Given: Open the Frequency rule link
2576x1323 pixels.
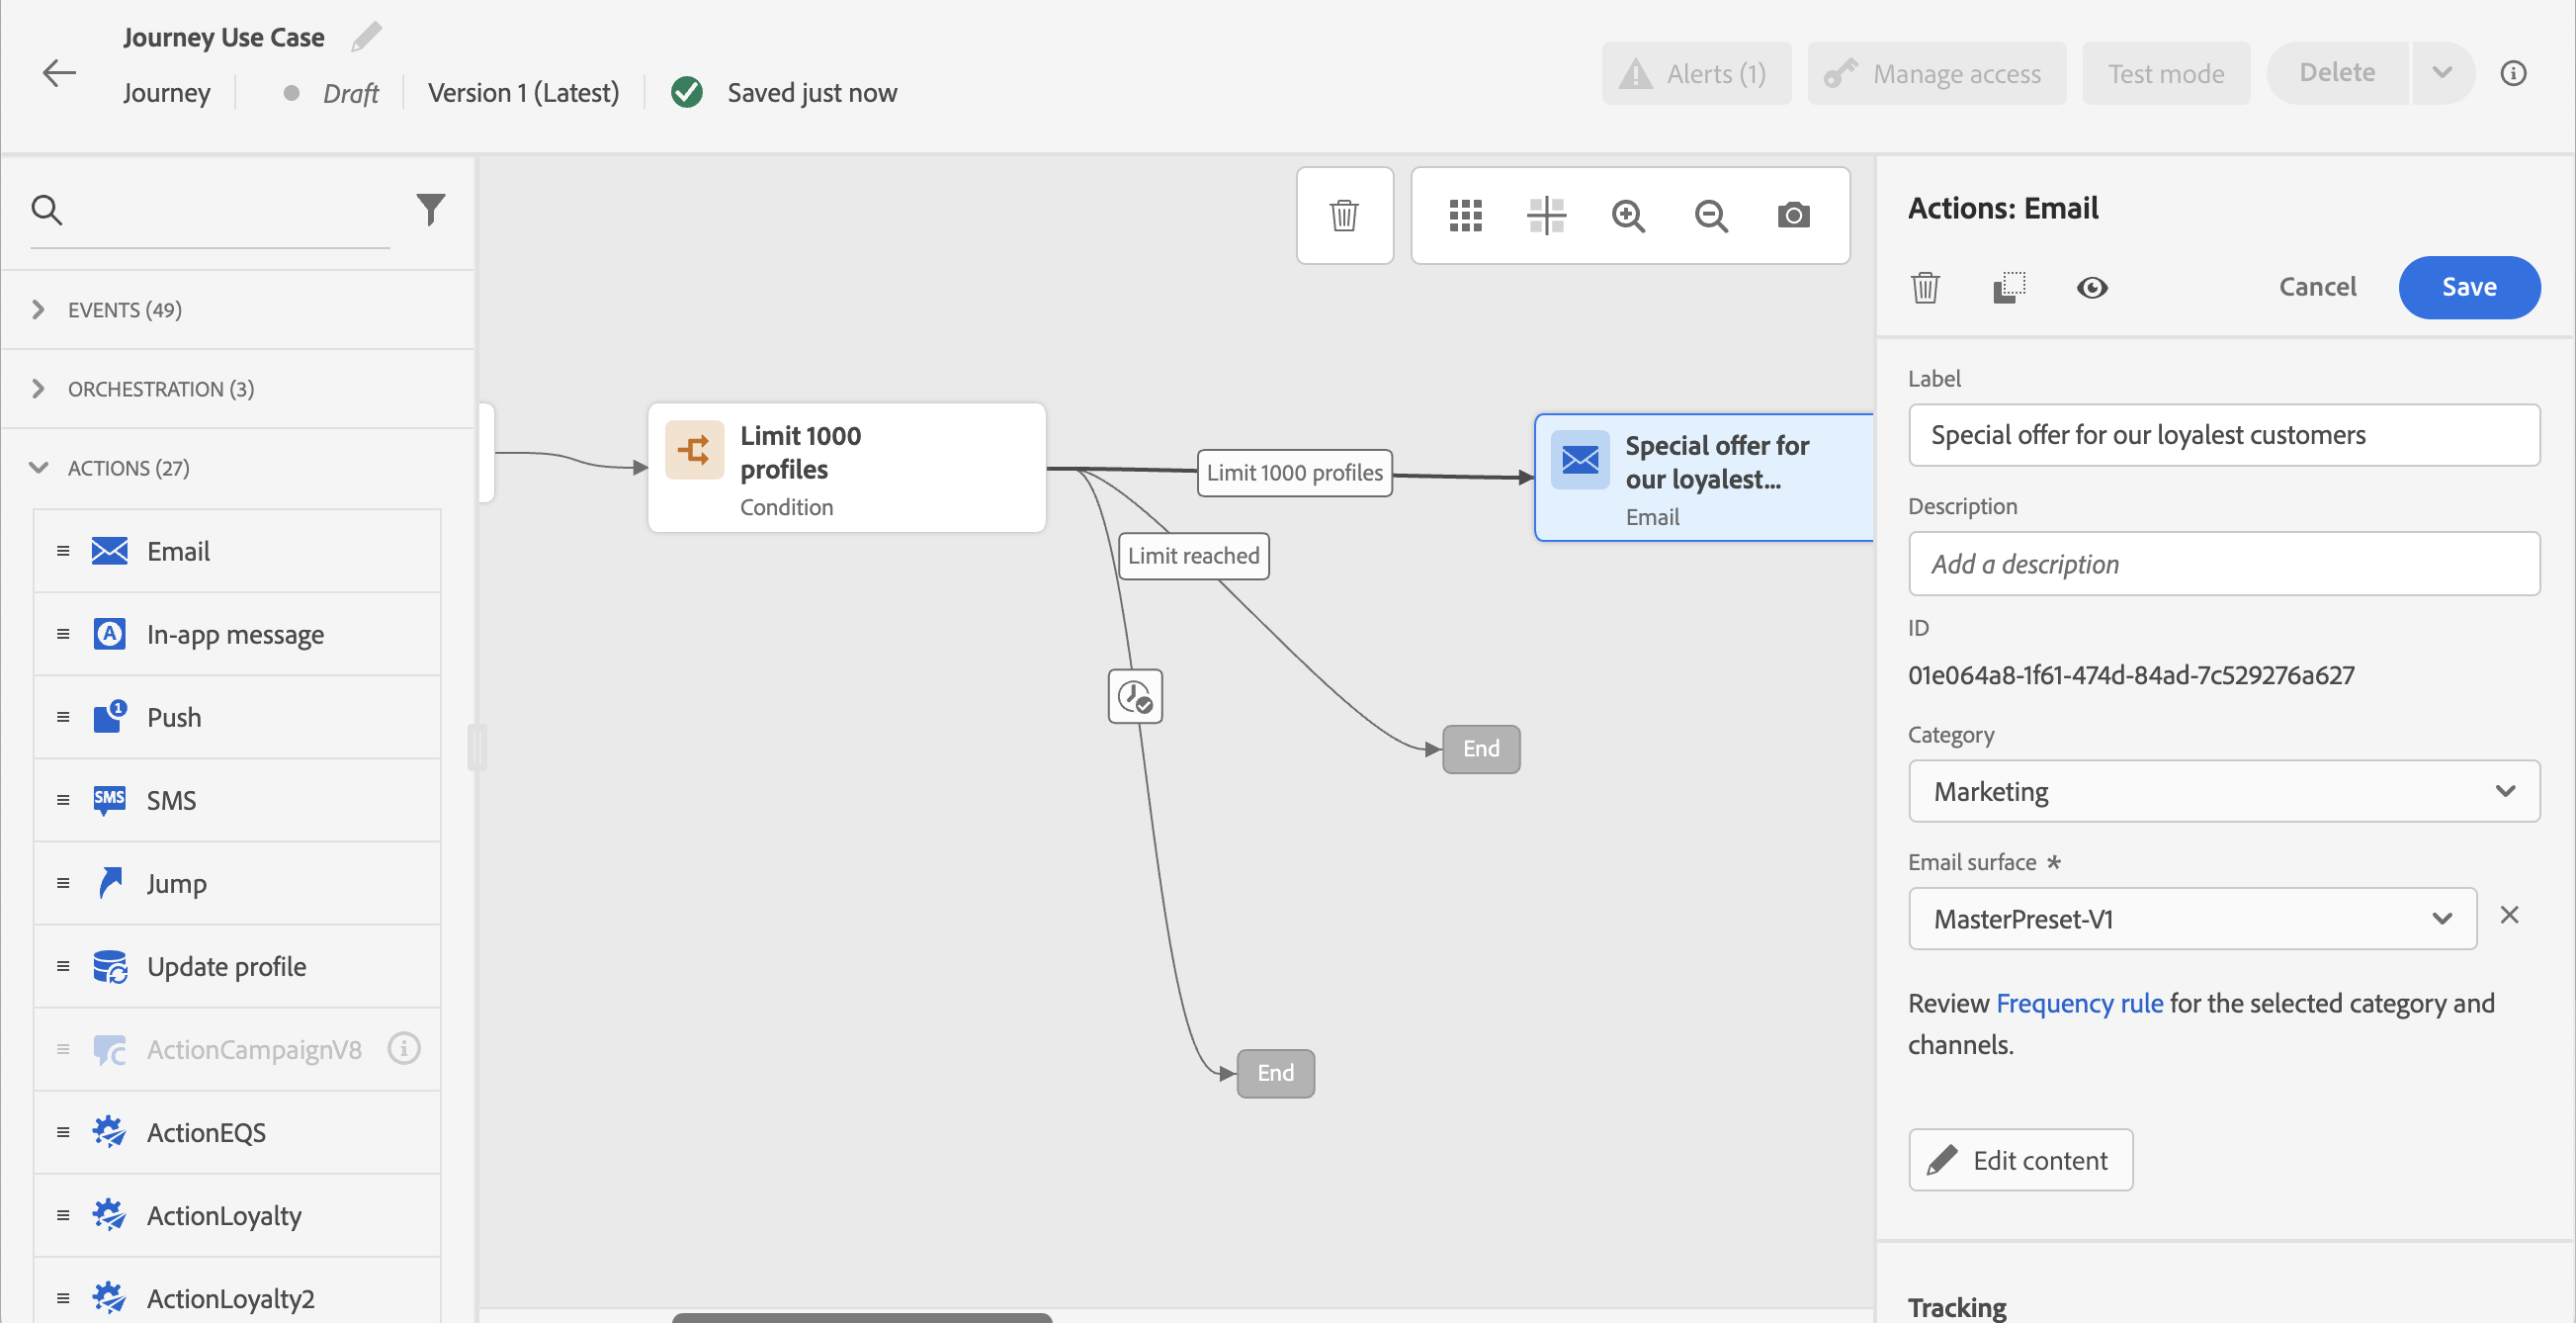Looking at the screenshot, I should 2079,1003.
